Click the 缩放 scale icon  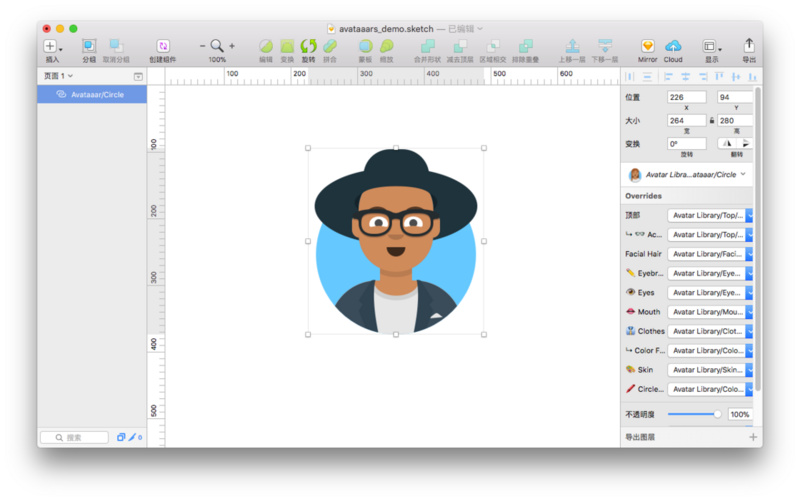(387, 46)
